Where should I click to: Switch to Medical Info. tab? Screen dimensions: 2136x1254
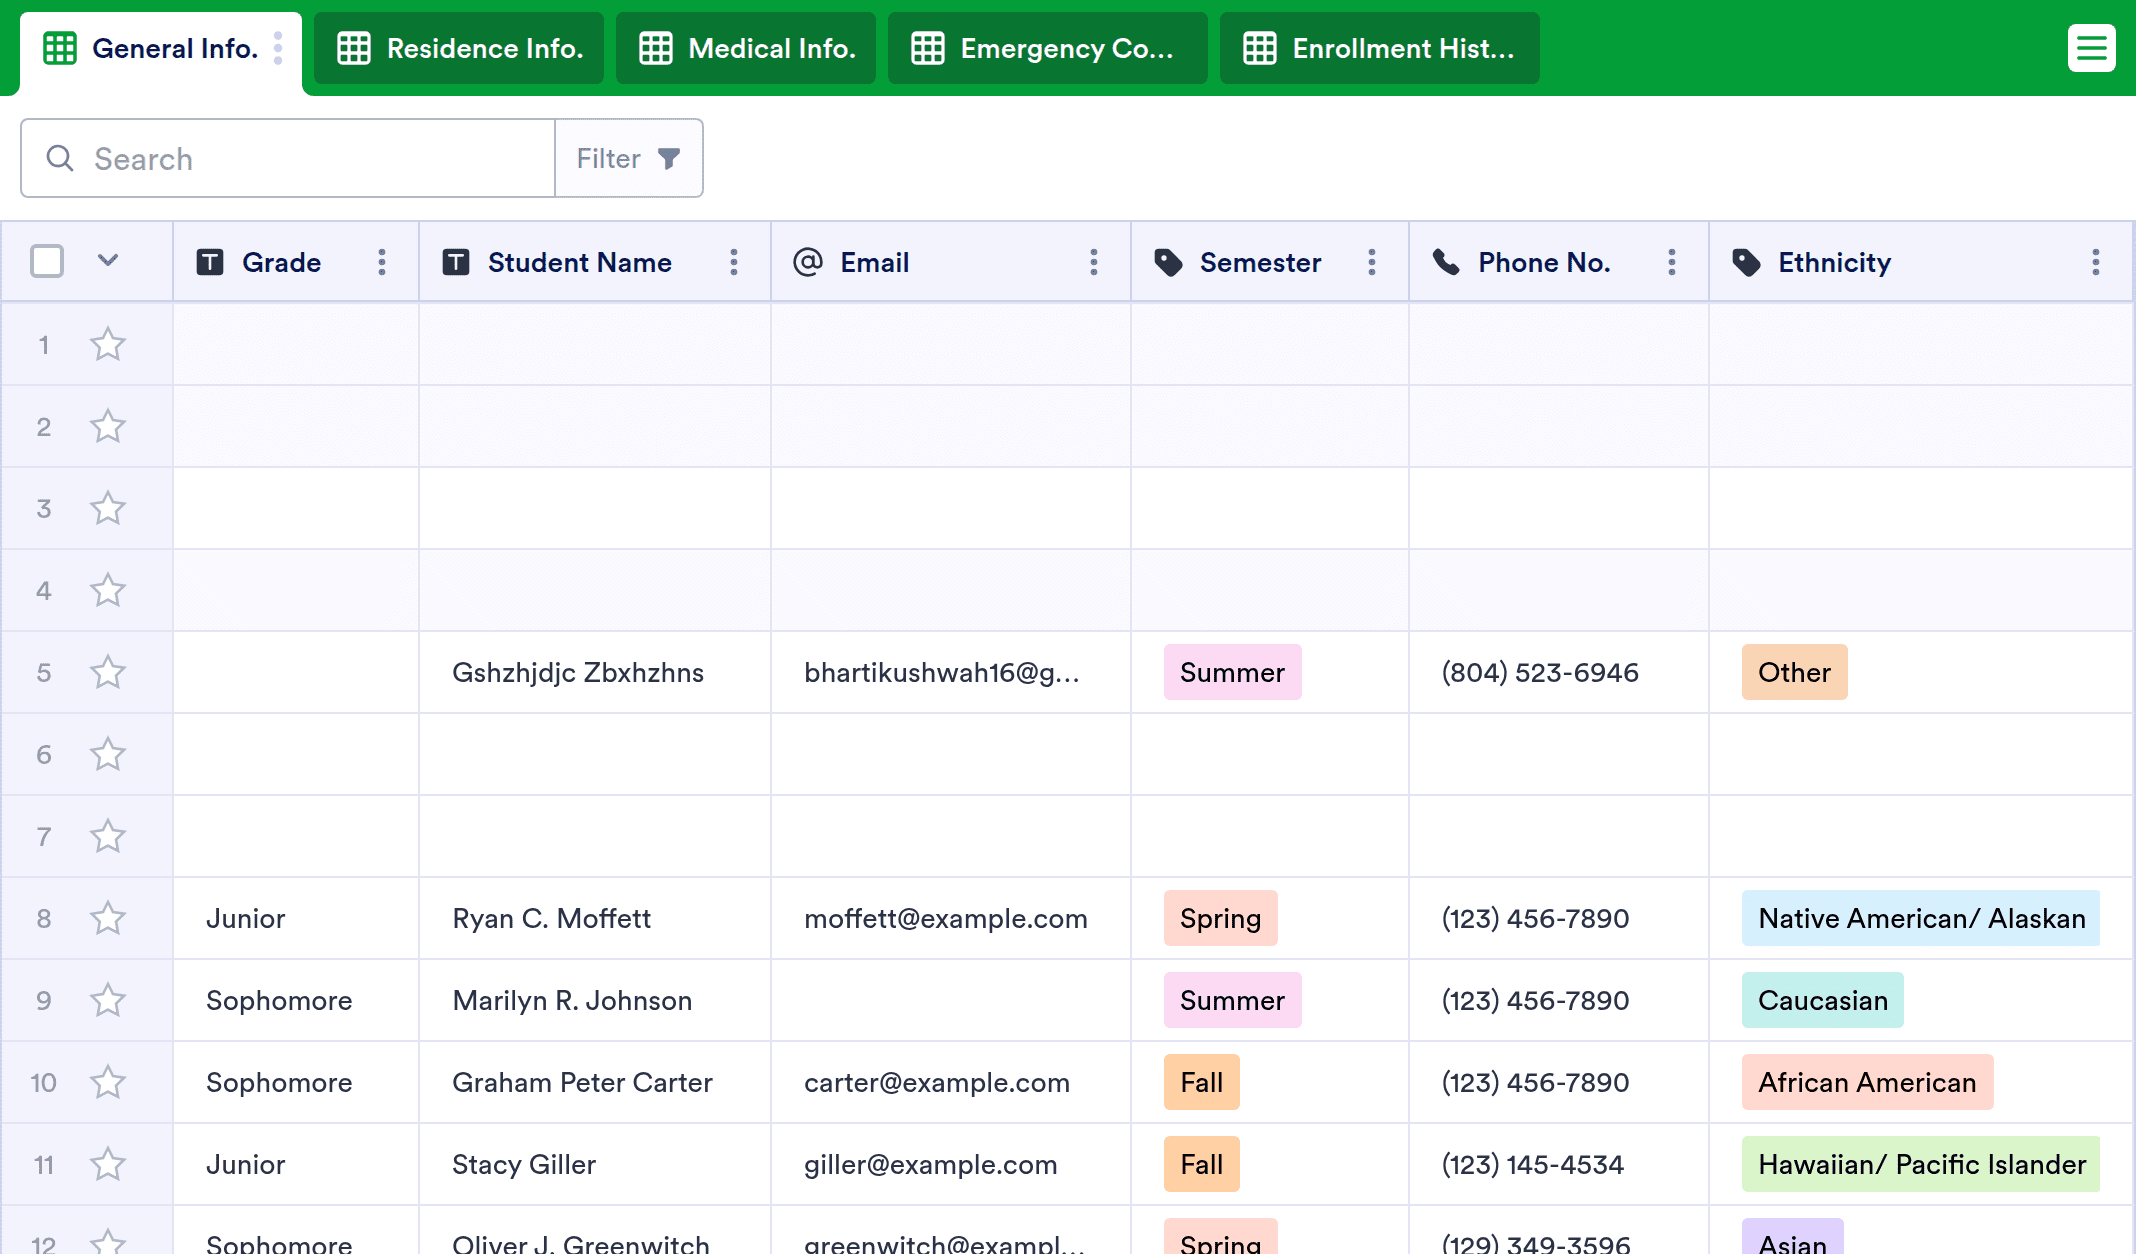click(746, 48)
